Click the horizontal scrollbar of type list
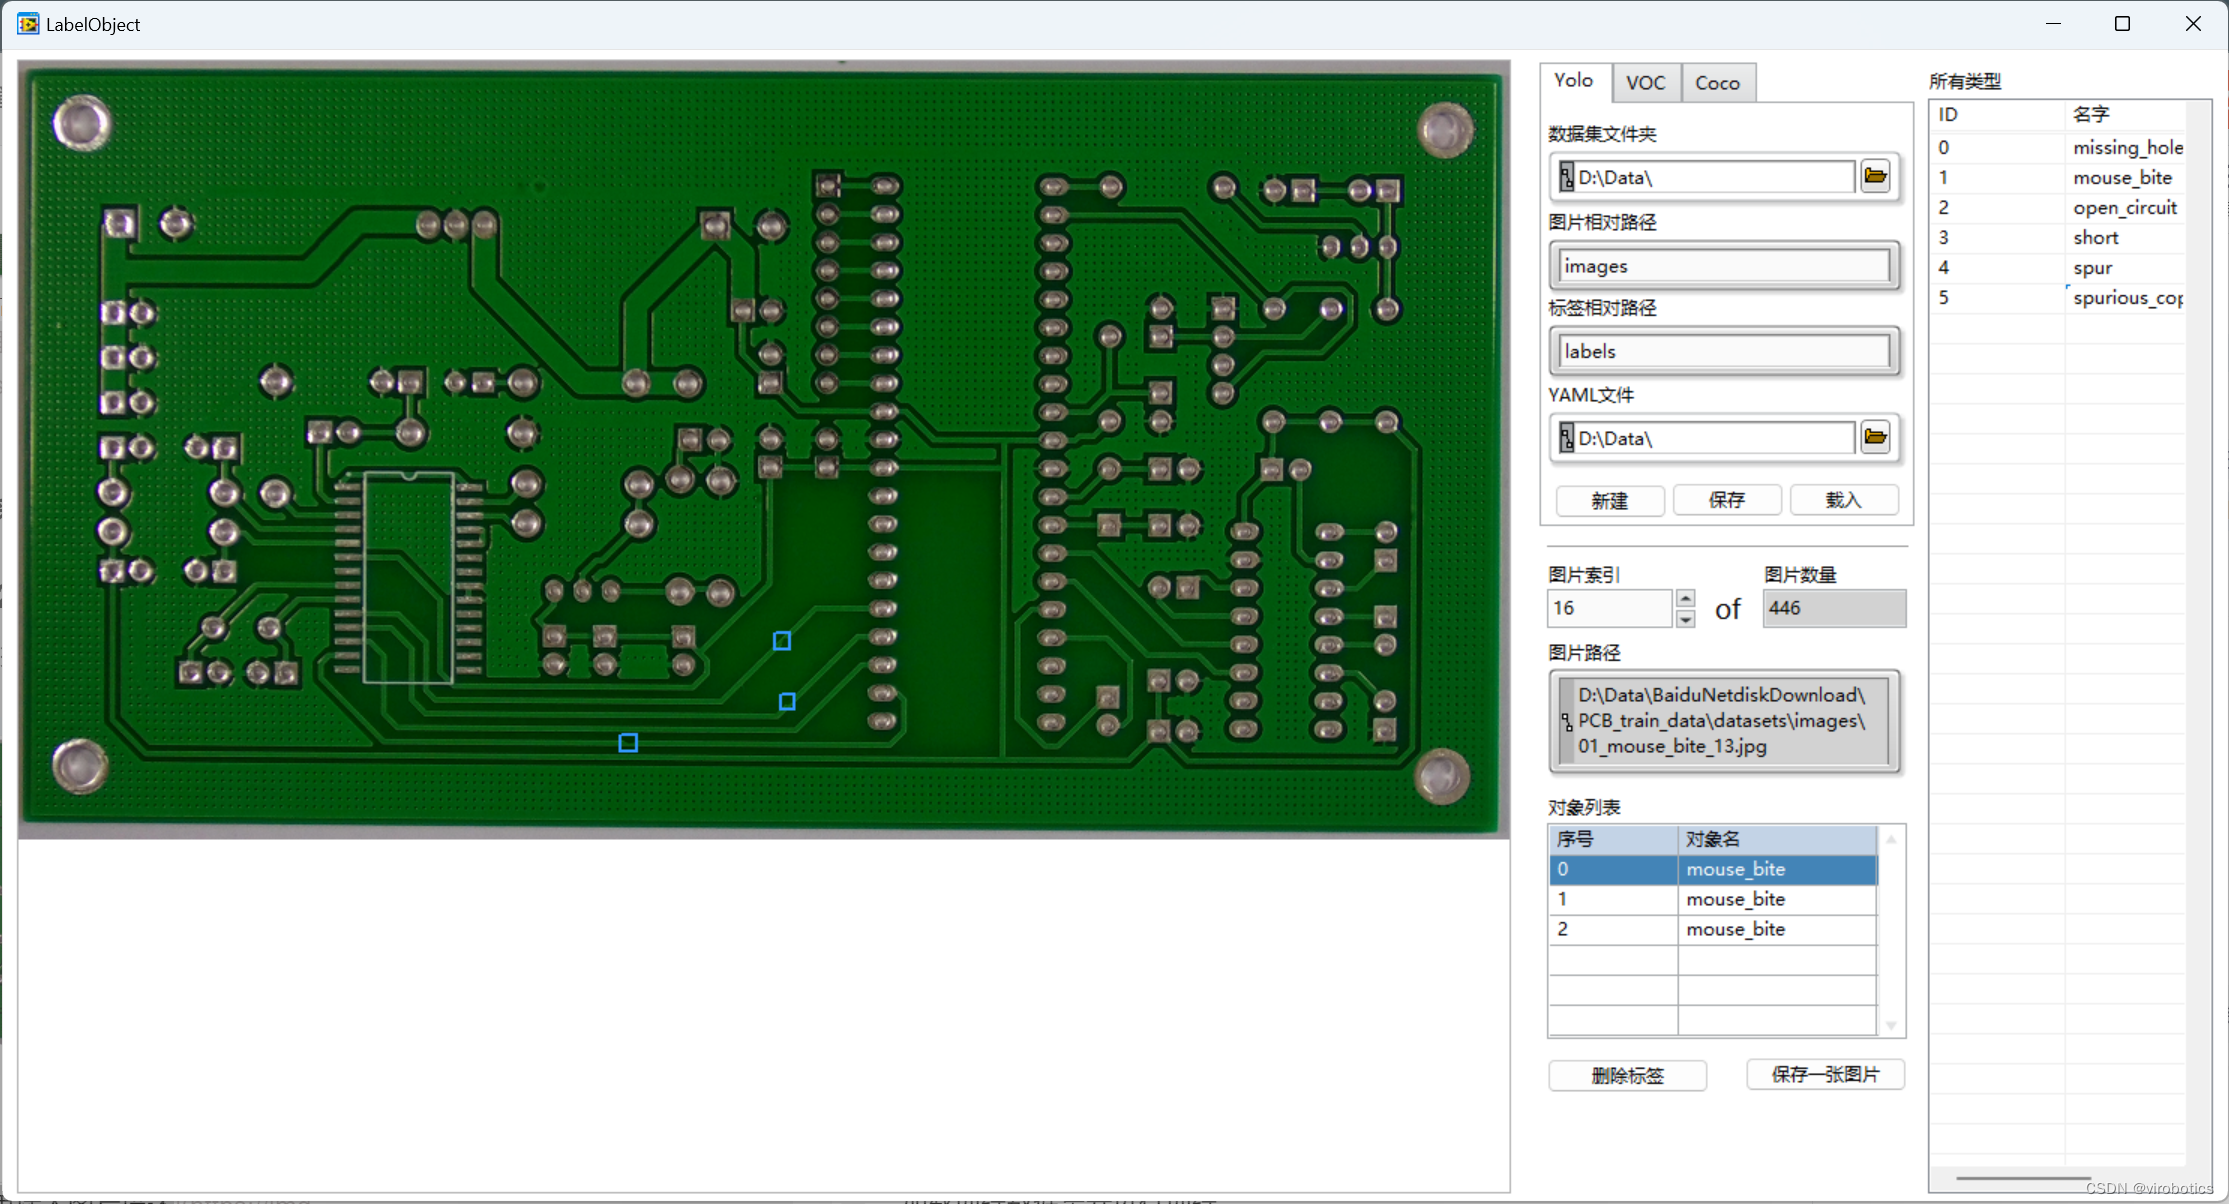Image resolution: width=2229 pixels, height=1204 pixels. tap(2024, 1178)
